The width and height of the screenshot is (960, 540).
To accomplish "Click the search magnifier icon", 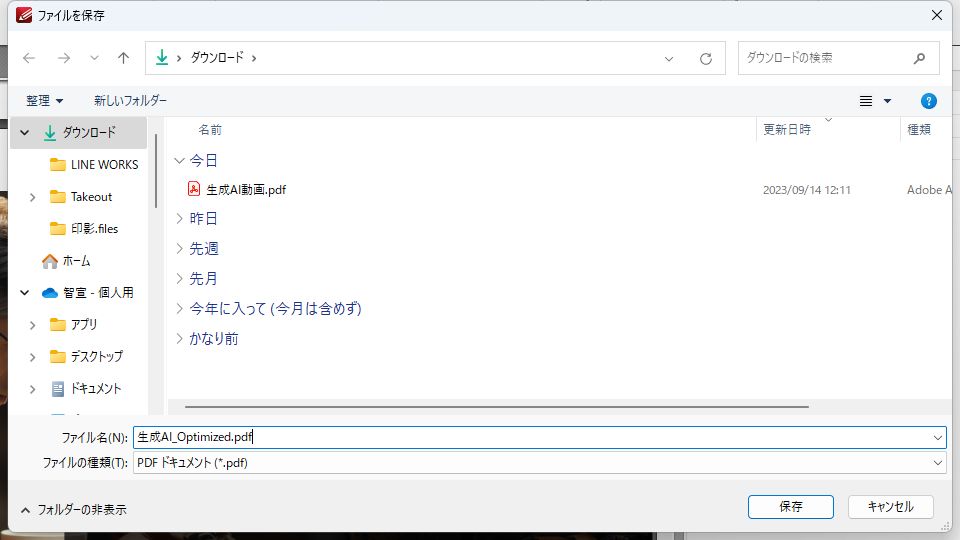I will pyautogui.click(x=919, y=58).
